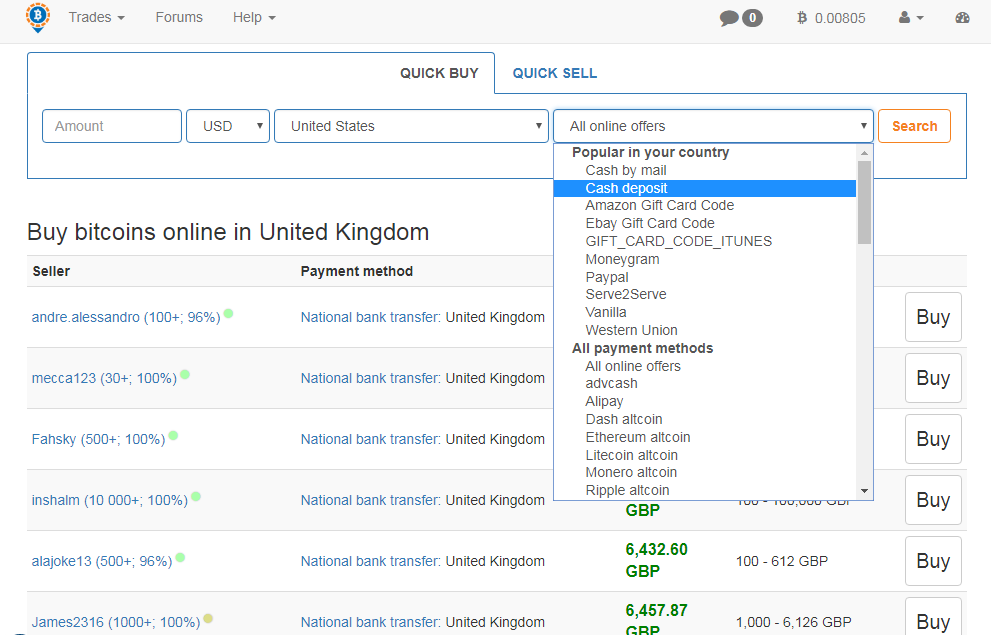
Task: Click National bank transfer link for alajoke13
Action: point(370,561)
